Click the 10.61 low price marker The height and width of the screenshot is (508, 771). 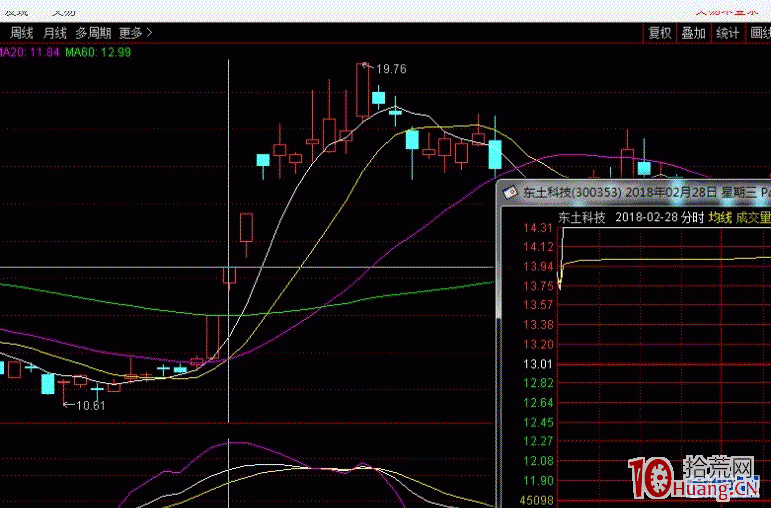point(90,405)
